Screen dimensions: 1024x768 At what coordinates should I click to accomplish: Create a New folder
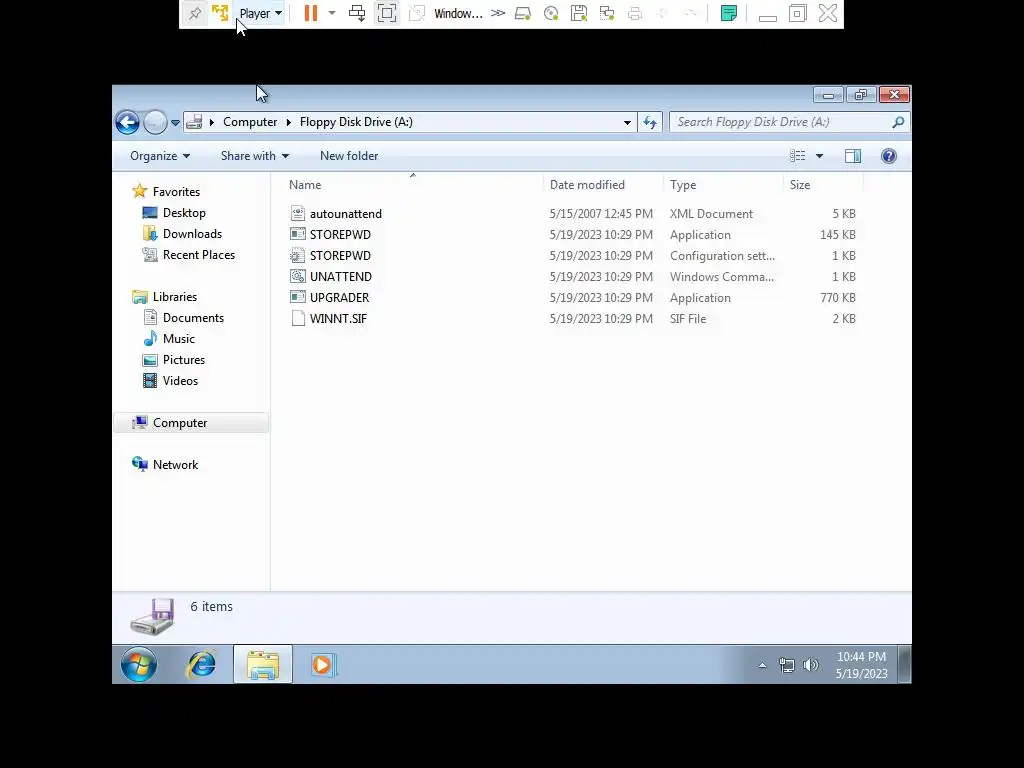[x=349, y=156]
